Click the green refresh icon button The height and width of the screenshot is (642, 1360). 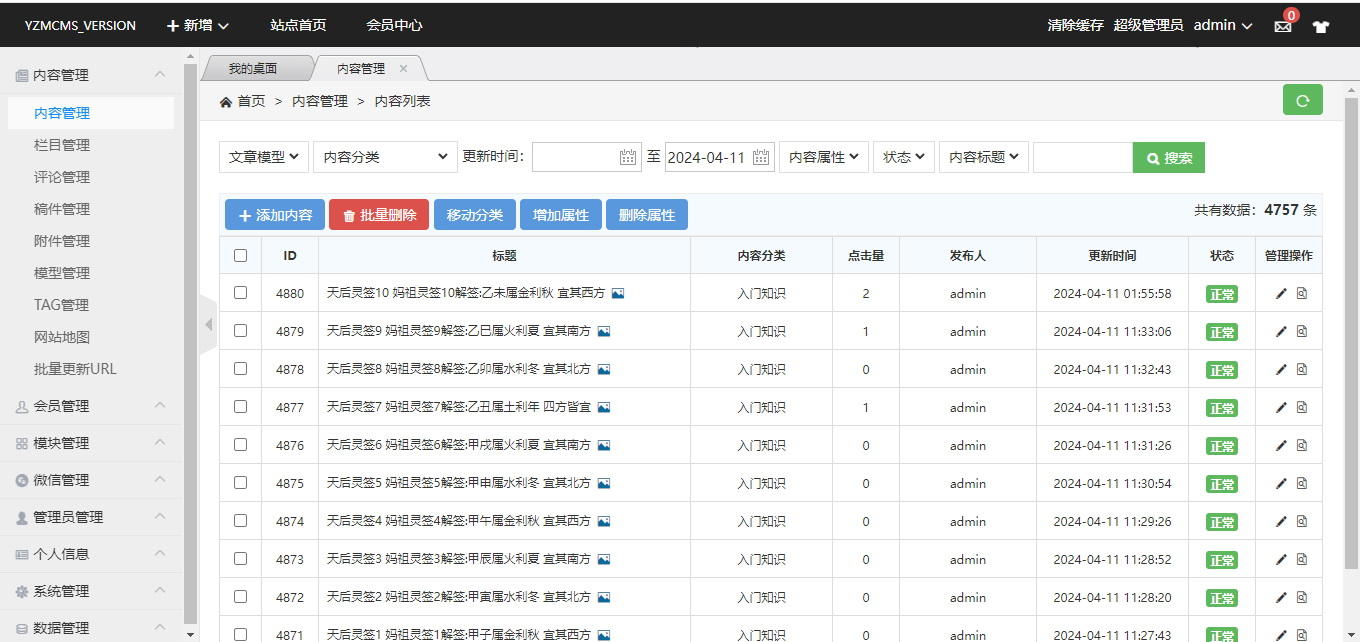click(1302, 100)
